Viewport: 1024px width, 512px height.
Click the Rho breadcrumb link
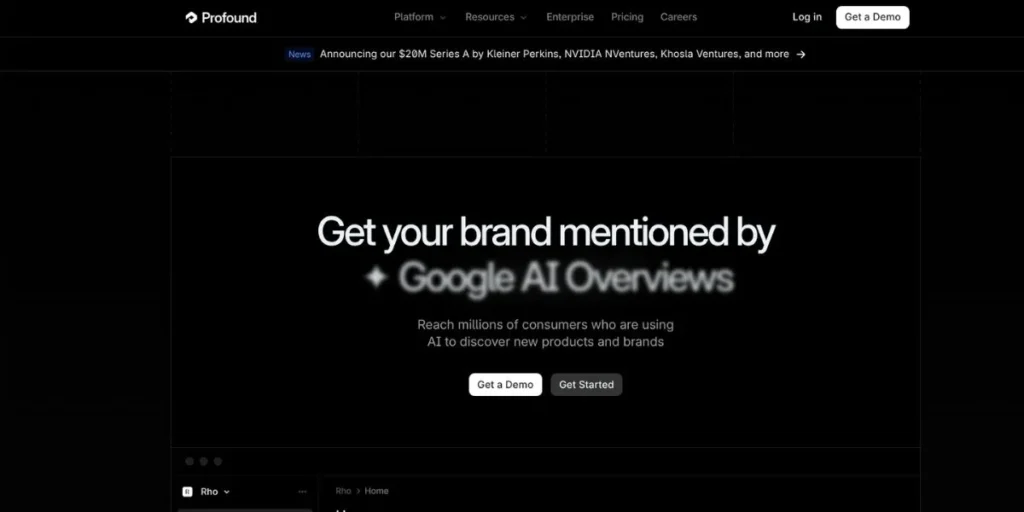pos(343,491)
